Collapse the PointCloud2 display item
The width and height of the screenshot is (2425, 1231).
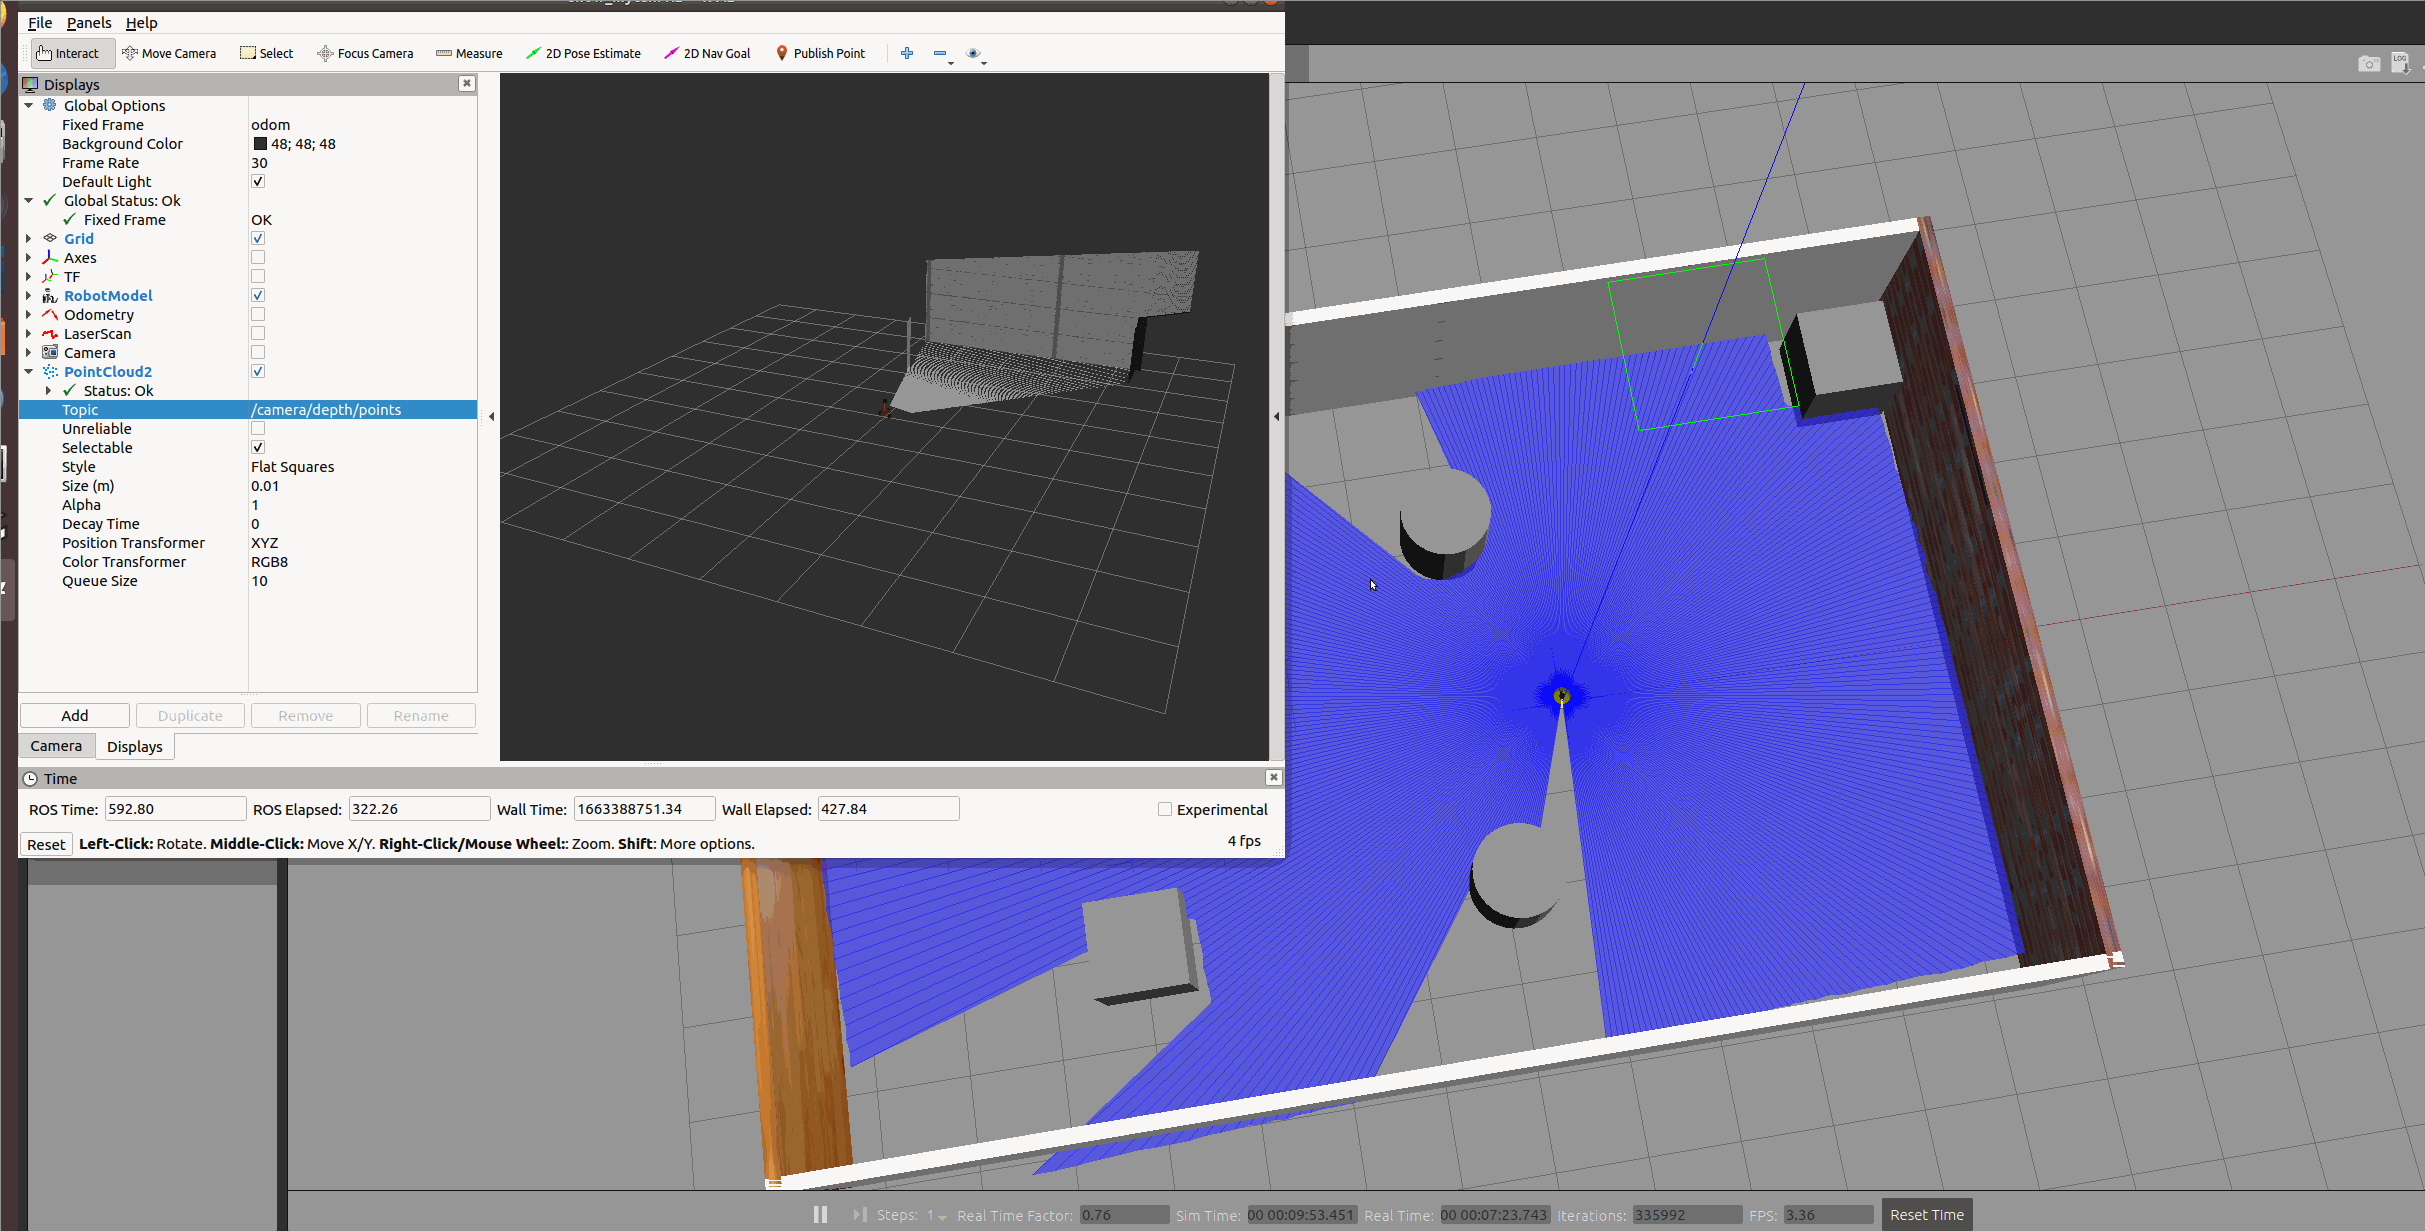point(29,371)
